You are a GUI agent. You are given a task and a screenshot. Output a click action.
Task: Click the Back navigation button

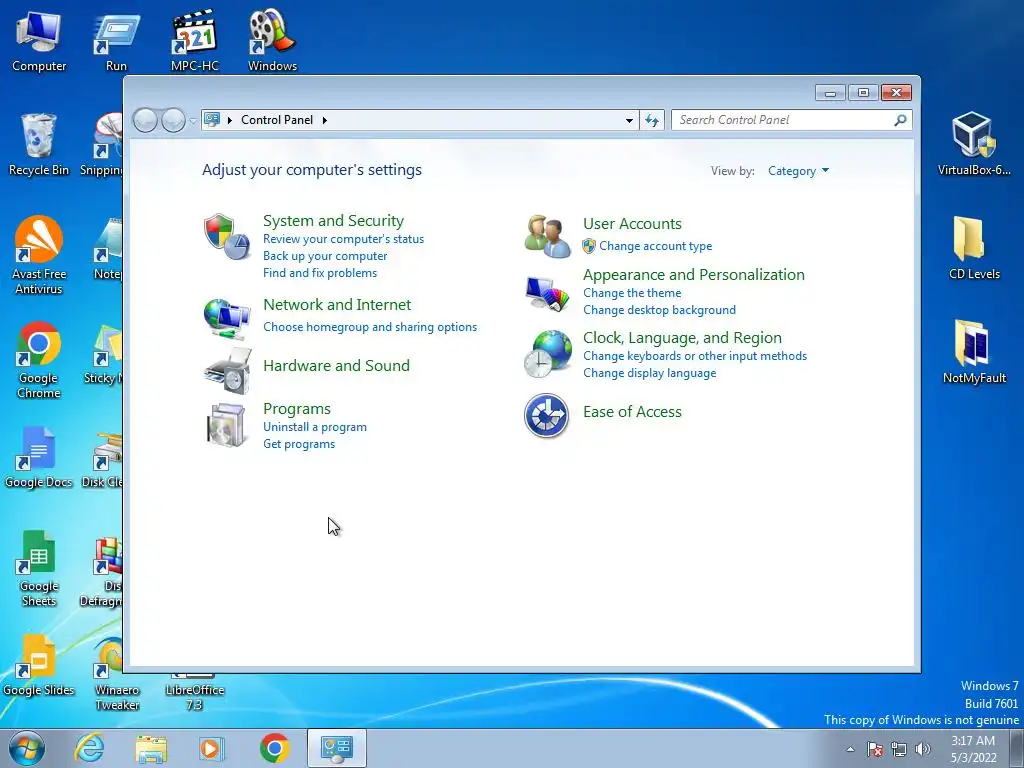click(145, 120)
